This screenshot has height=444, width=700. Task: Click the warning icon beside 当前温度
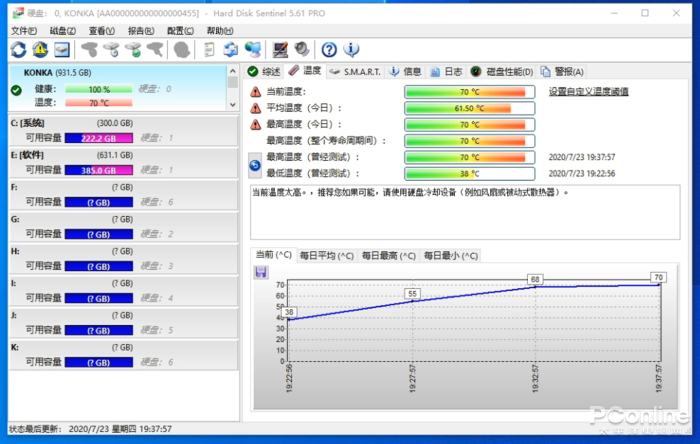(x=255, y=91)
